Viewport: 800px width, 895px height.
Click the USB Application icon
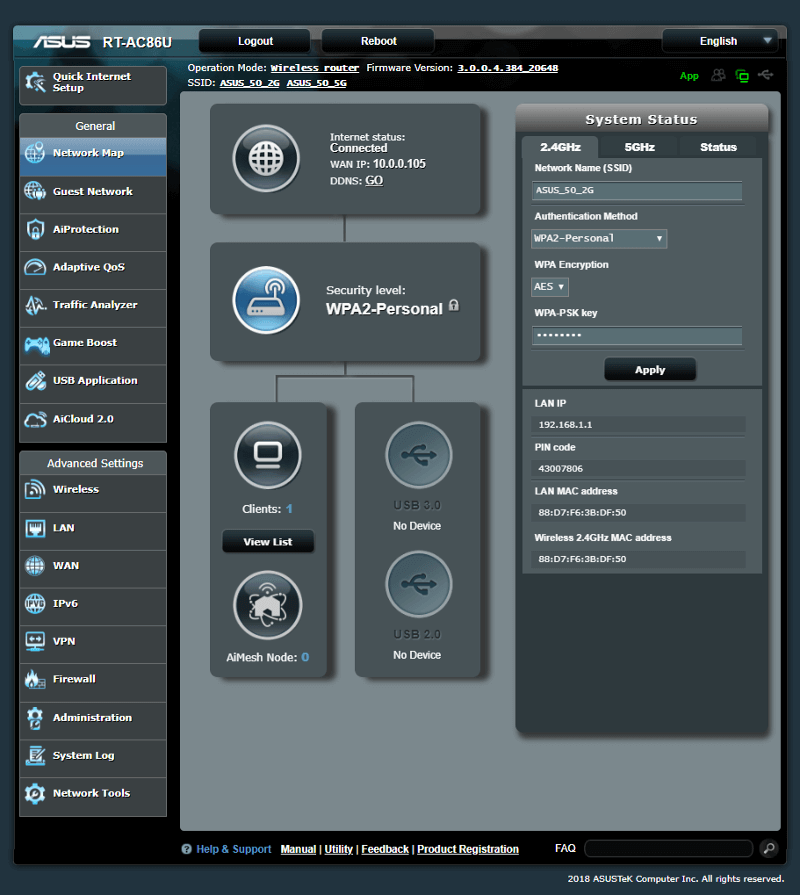[35, 381]
